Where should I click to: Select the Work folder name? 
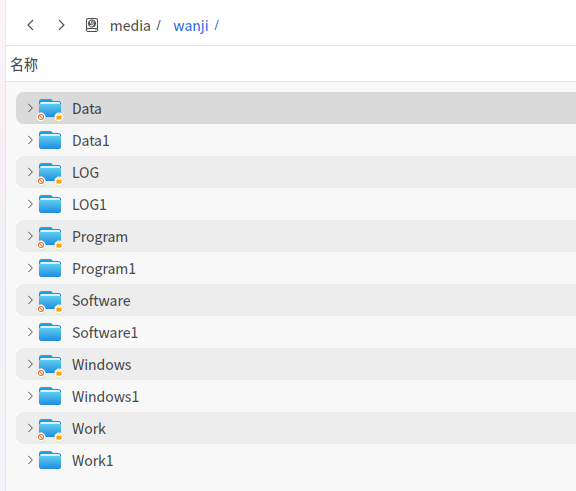(x=89, y=429)
